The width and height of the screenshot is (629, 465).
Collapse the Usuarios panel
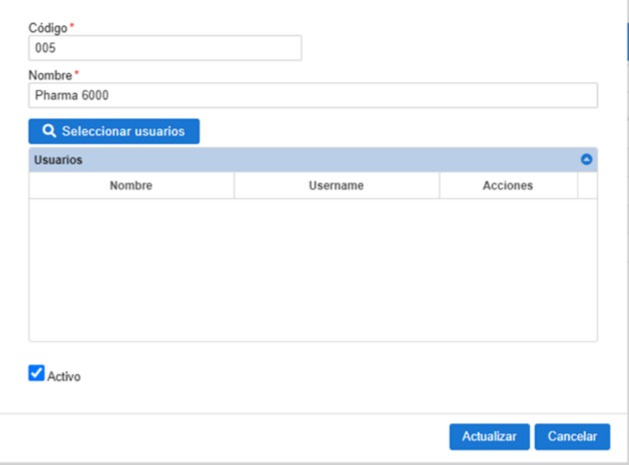(587, 159)
